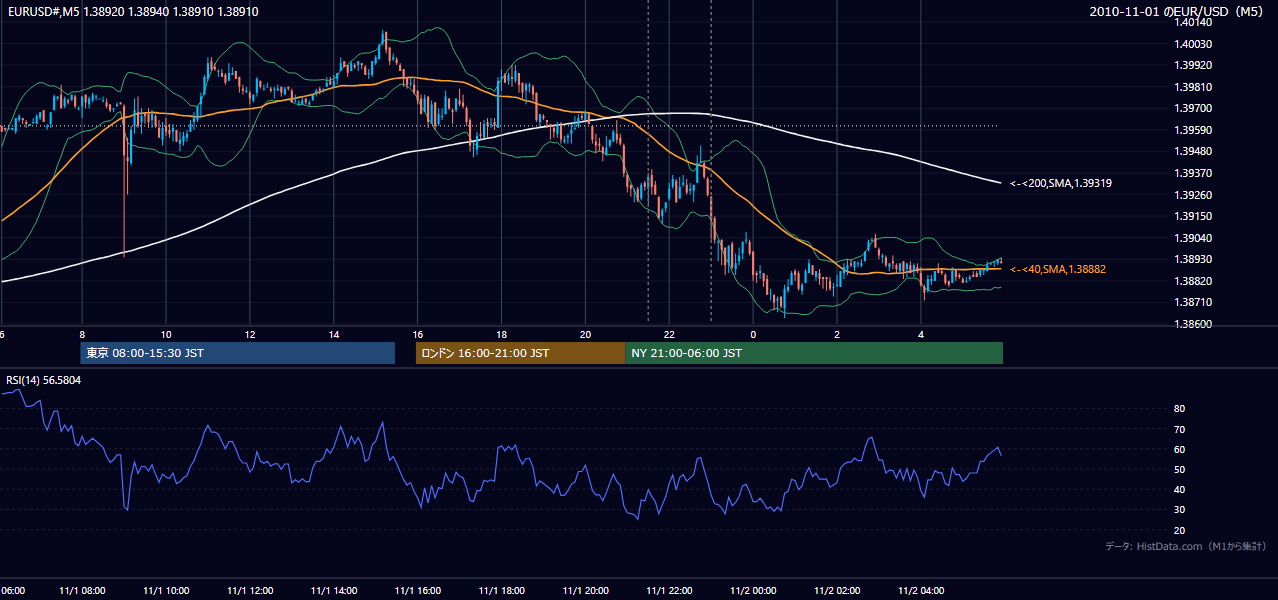The height and width of the screenshot is (600, 1278).
Task: Click the 11/1 20:00 bottom time label
Action: click(x=586, y=590)
